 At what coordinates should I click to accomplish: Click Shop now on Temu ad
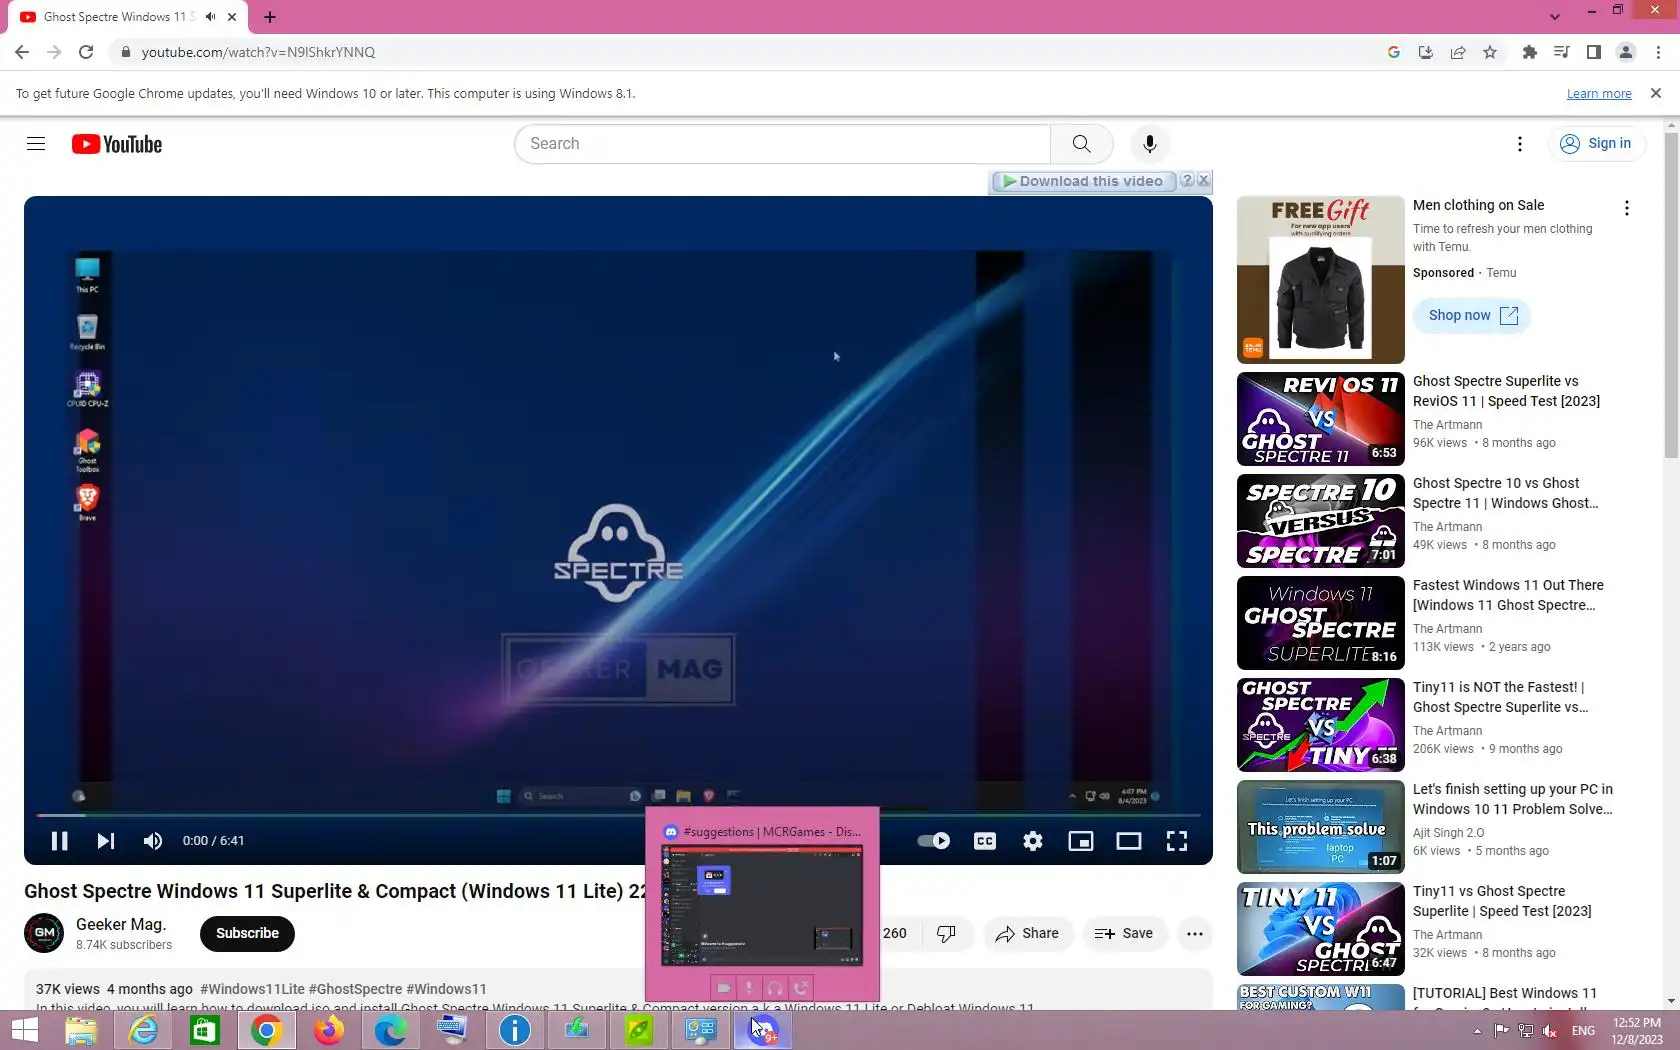(x=1472, y=315)
